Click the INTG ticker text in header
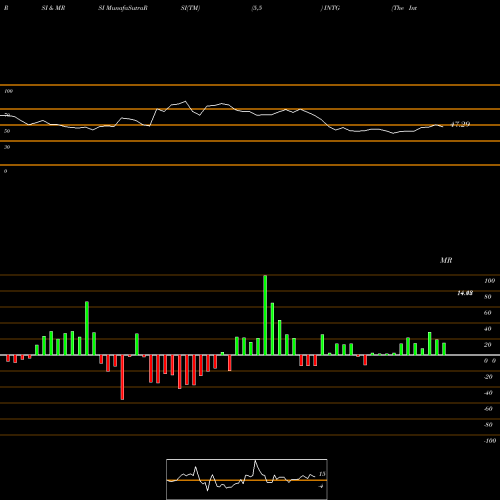This screenshot has width=500, height=500. [x=332, y=8]
